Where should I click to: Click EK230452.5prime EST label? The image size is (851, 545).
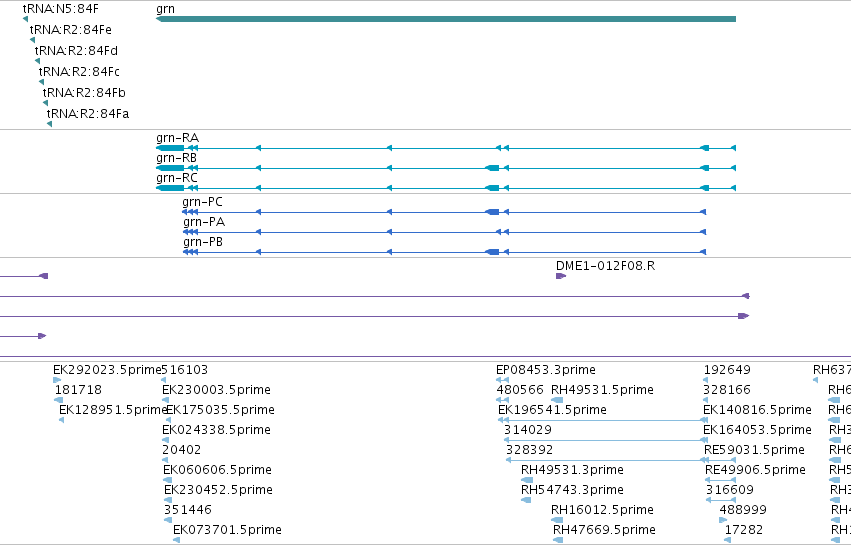(x=218, y=490)
